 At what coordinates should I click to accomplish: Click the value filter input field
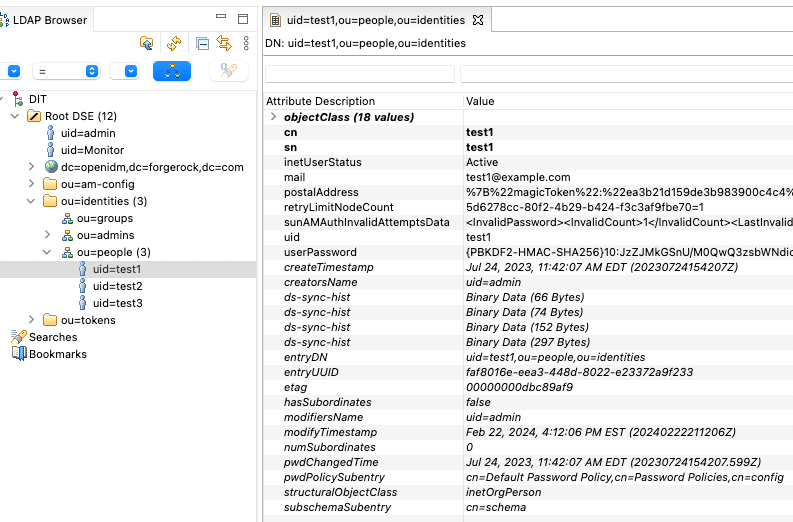point(626,74)
